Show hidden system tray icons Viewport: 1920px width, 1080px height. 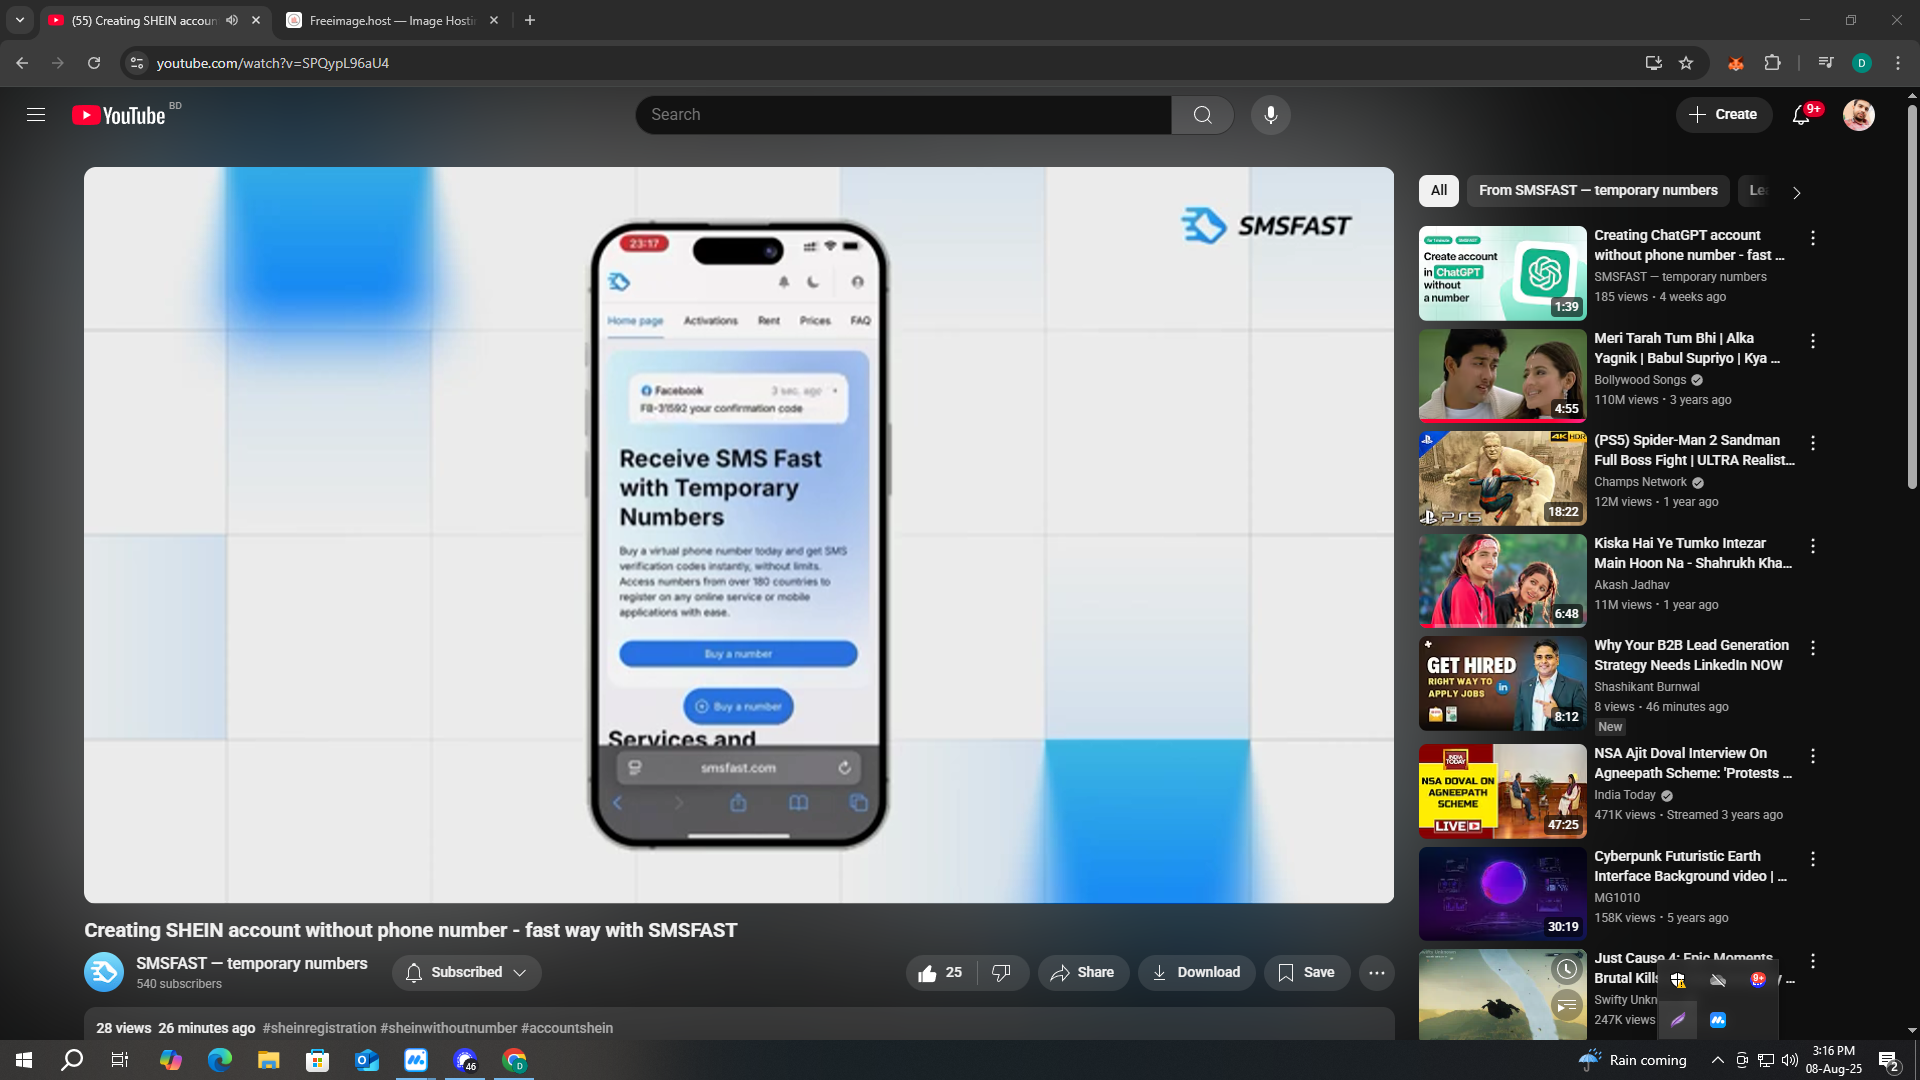click(x=1717, y=1060)
